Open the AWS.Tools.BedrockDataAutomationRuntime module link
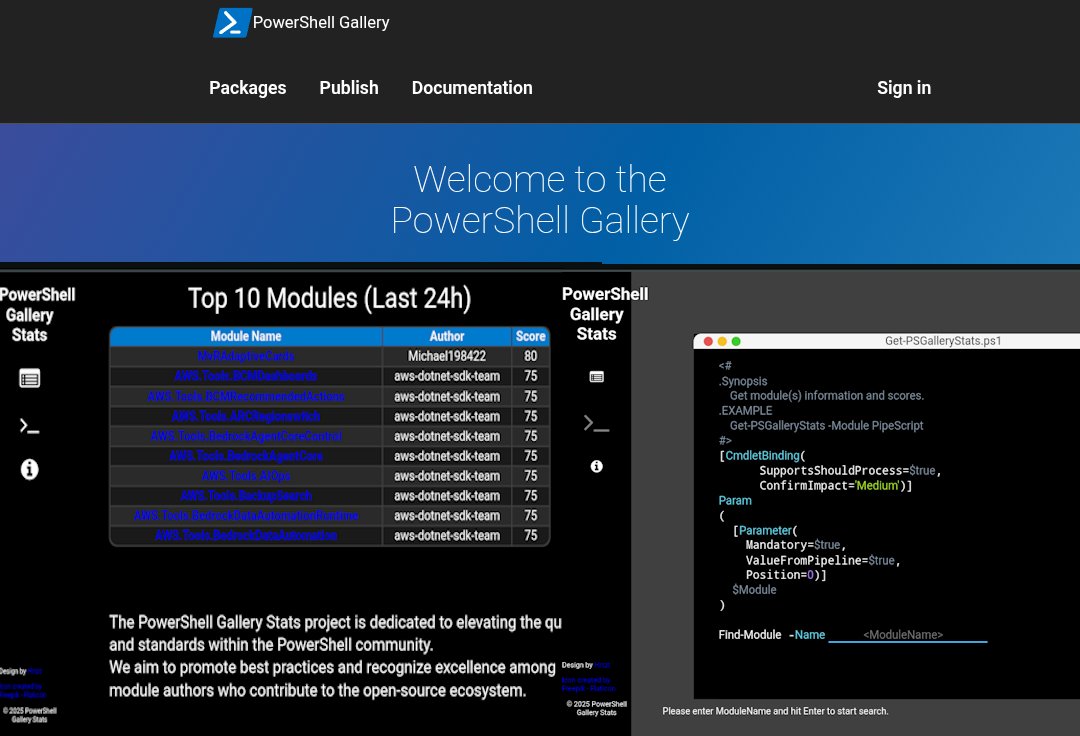Image resolution: width=1080 pixels, height=736 pixels. click(x=246, y=516)
